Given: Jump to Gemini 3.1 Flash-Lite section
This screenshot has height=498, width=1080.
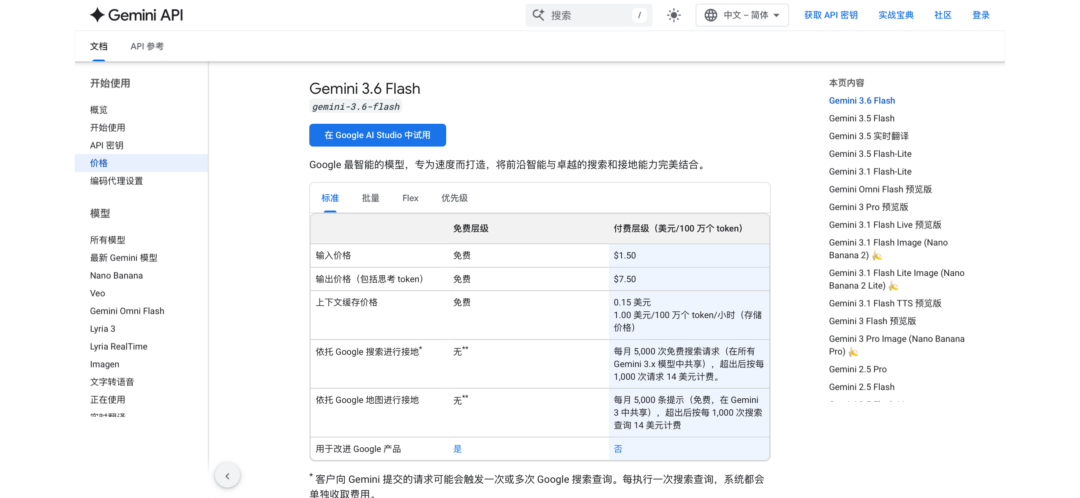Looking at the screenshot, I should [x=870, y=172].
